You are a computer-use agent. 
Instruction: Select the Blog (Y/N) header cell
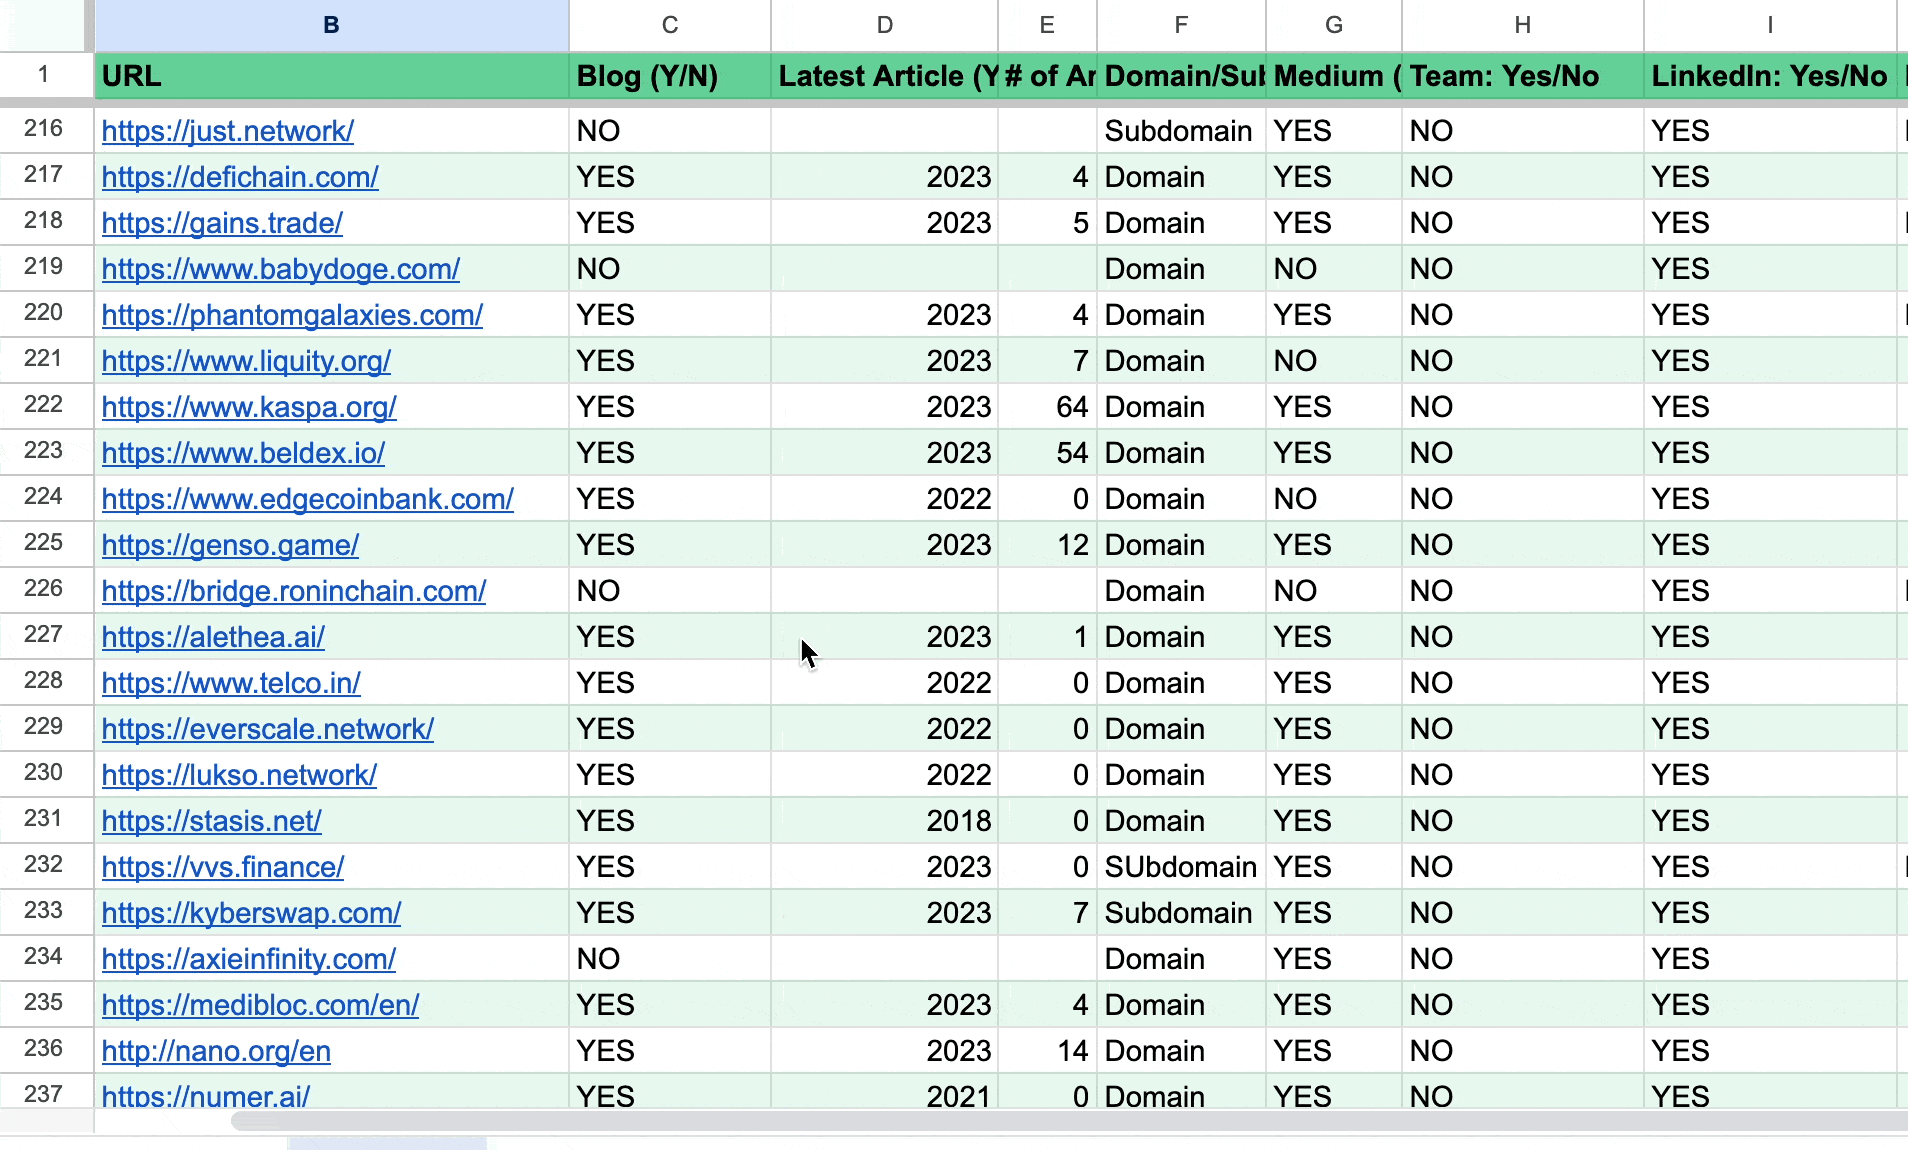tap(670, 76)
